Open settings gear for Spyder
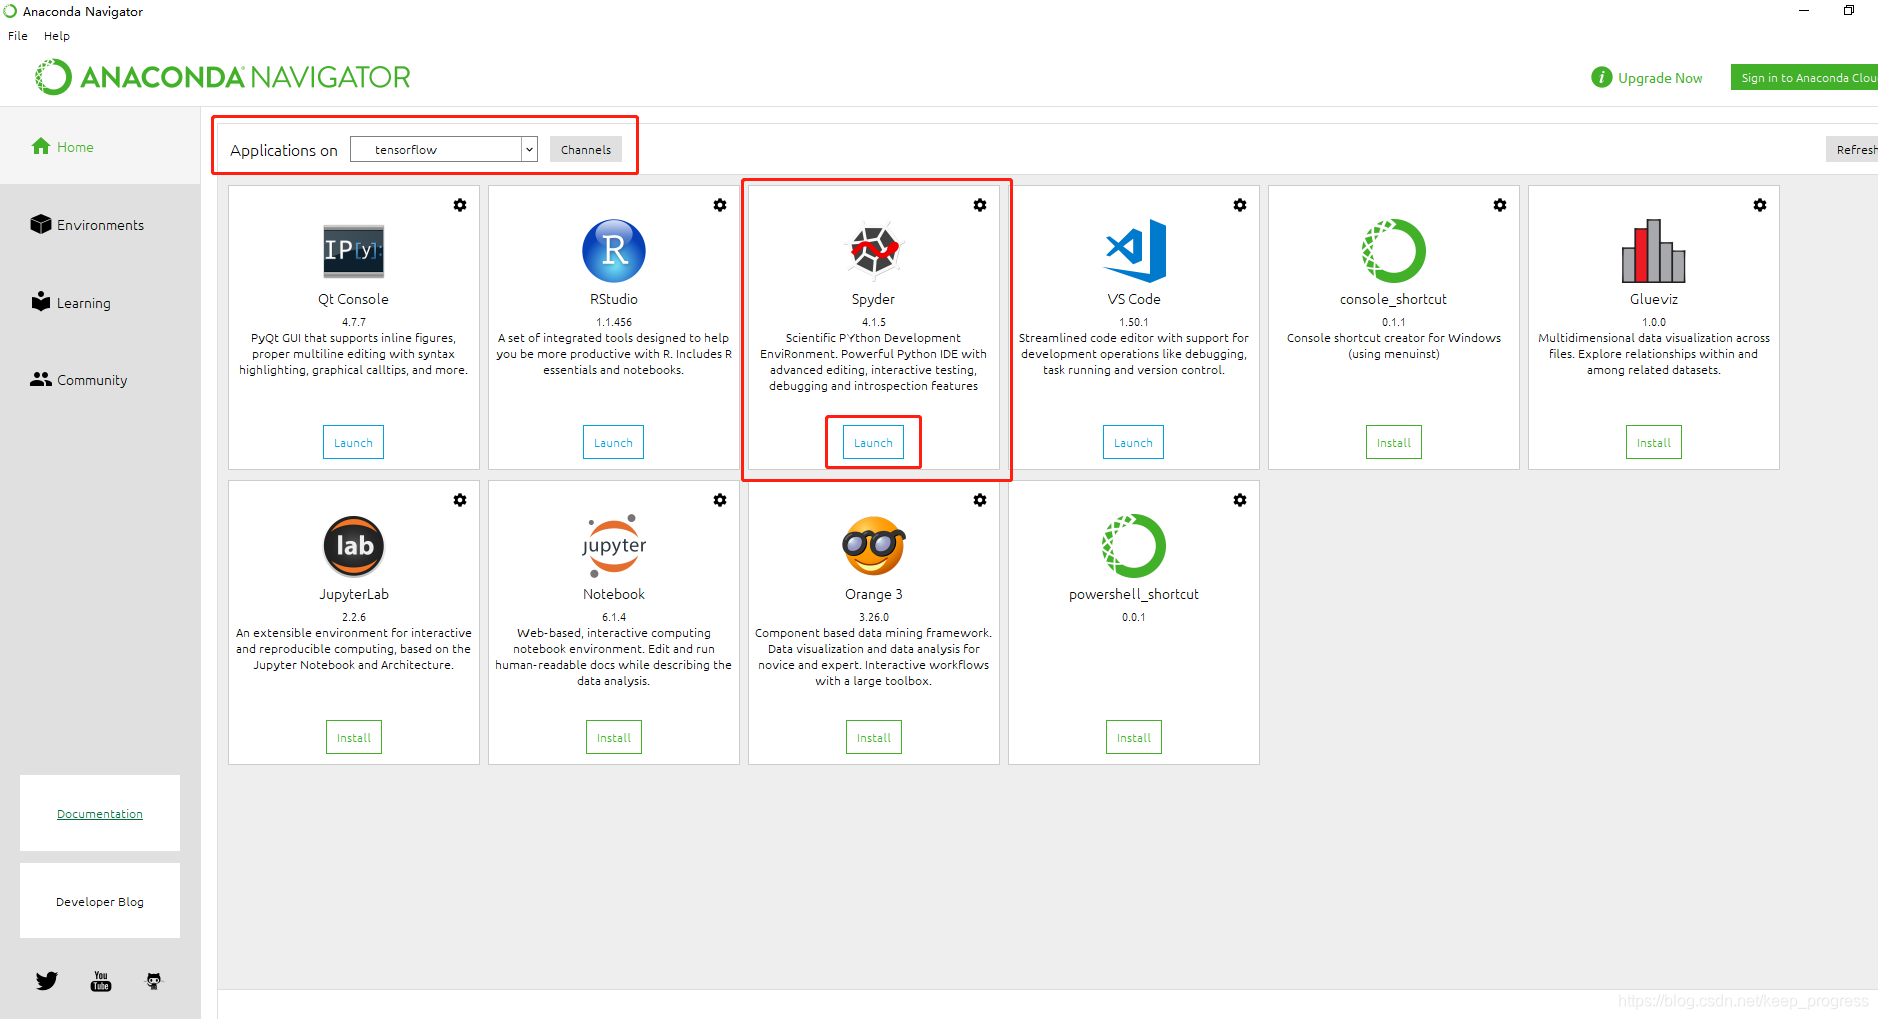The width and height of the screenshot is (1878, 1019). [x=980, y=205]
